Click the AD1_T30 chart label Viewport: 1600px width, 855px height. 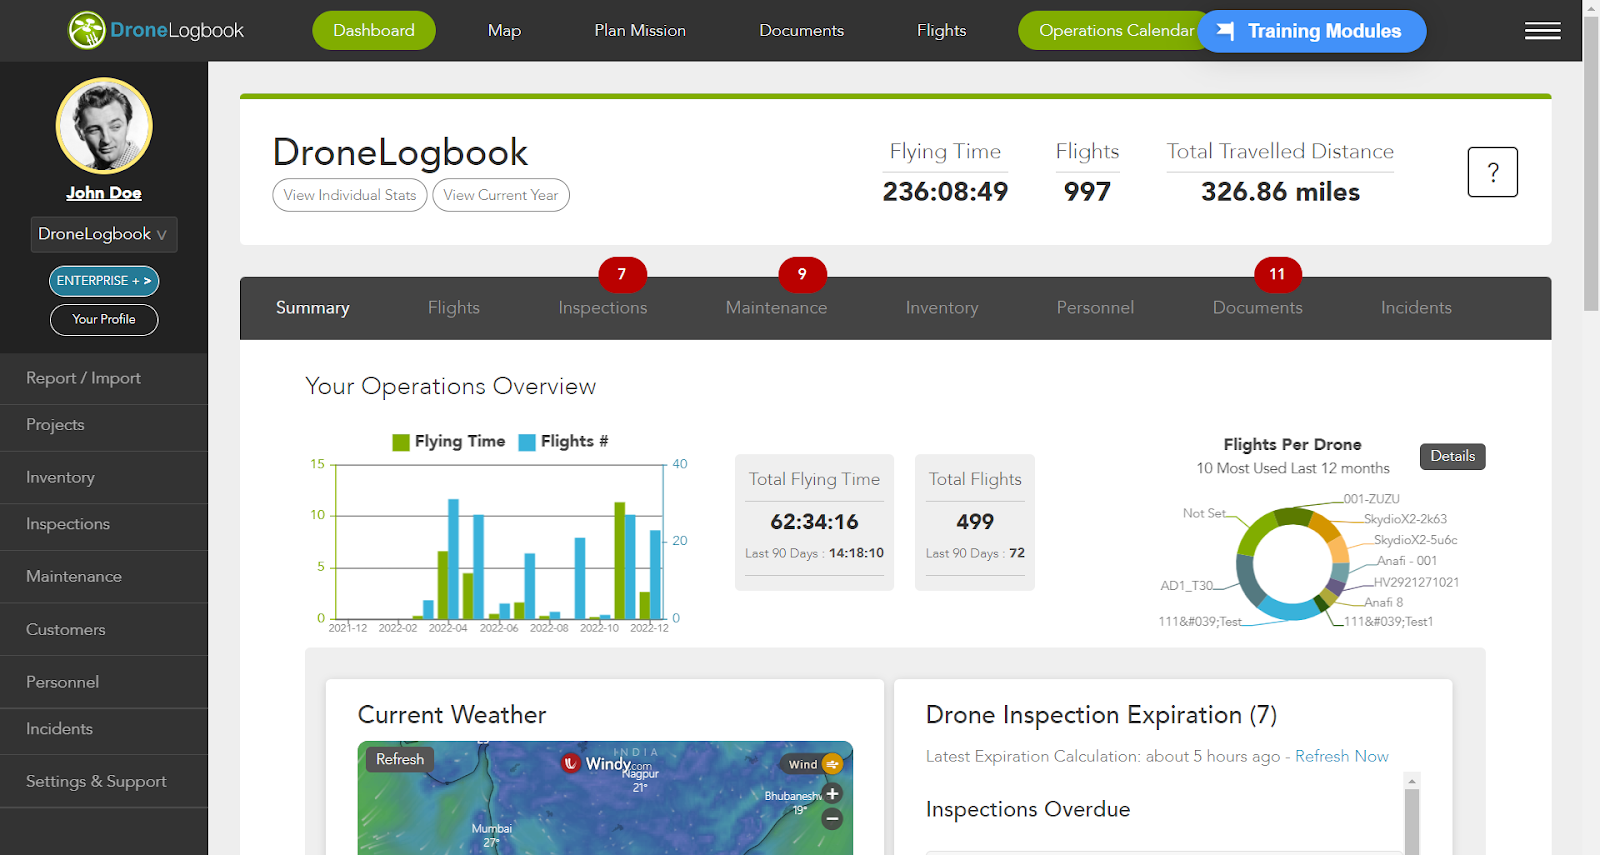(1186, 586)
